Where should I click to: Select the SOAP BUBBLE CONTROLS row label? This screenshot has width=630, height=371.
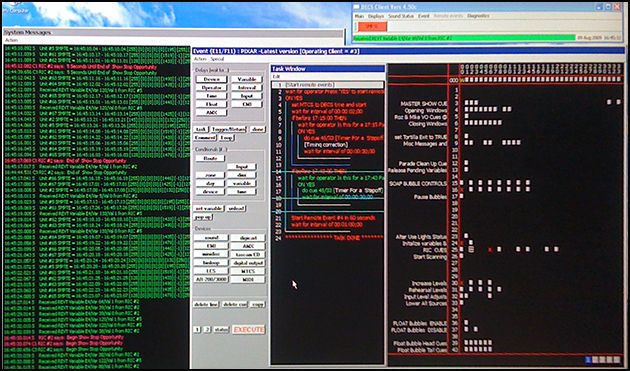[418, 184]
